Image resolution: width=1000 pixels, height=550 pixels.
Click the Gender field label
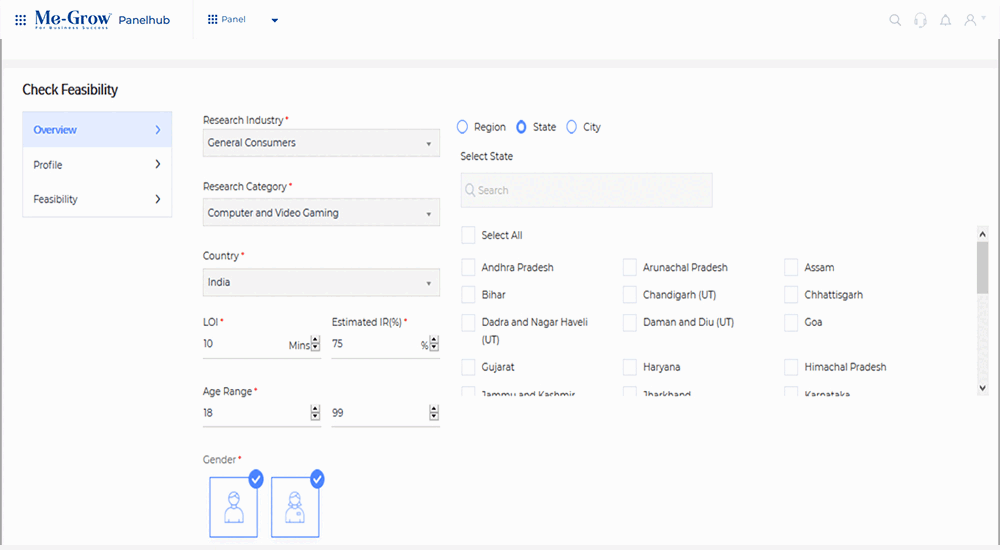point(219,459)
